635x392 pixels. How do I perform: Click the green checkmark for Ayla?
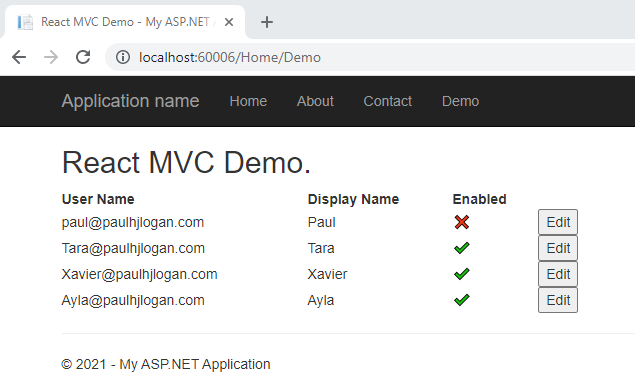pyautogui.click(x=462, y=300)
